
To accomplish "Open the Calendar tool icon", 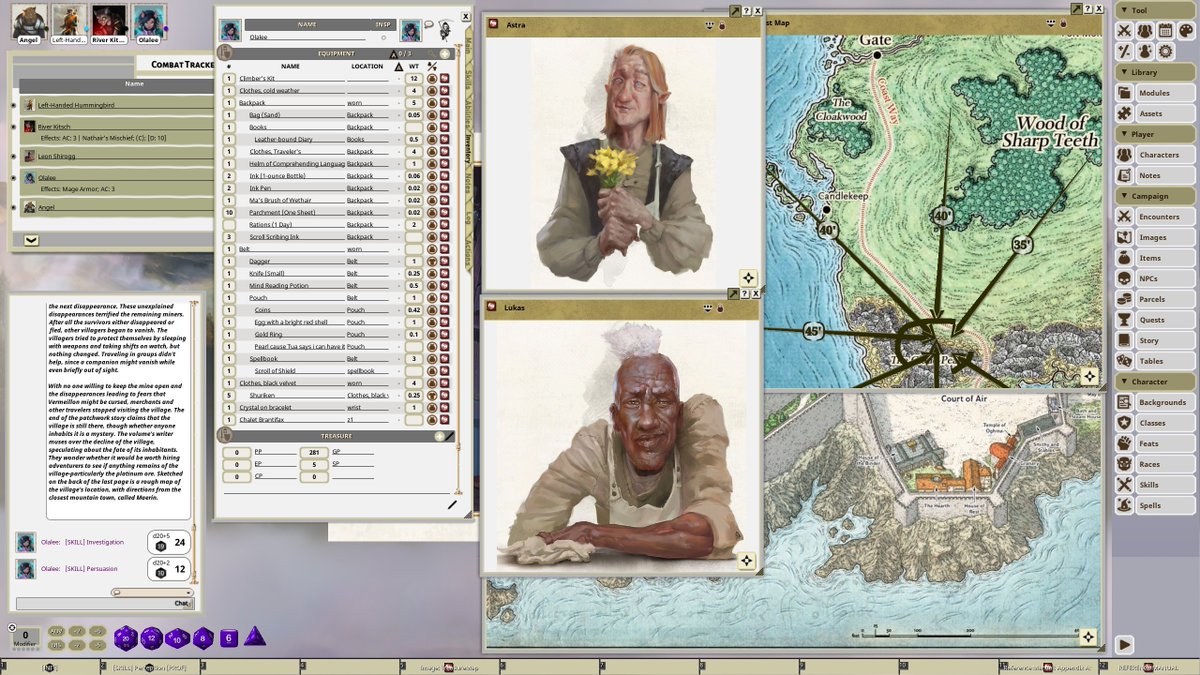I will tap(1165, 30).
